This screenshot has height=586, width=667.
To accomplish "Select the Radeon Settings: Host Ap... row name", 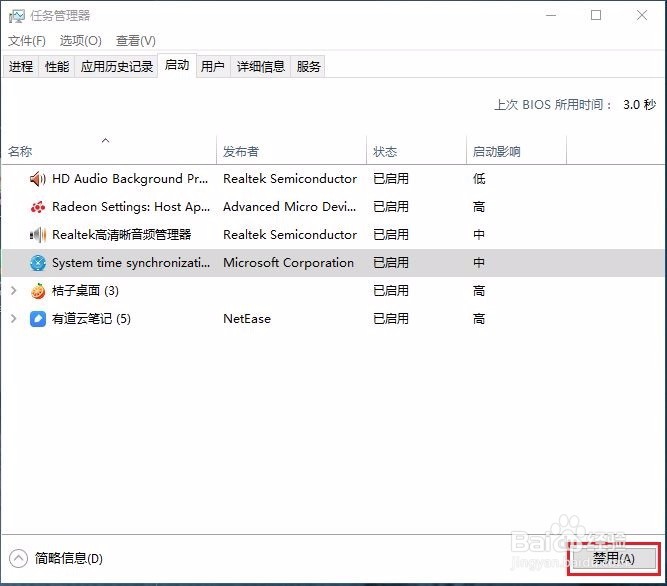I will [x=131, y=207].
